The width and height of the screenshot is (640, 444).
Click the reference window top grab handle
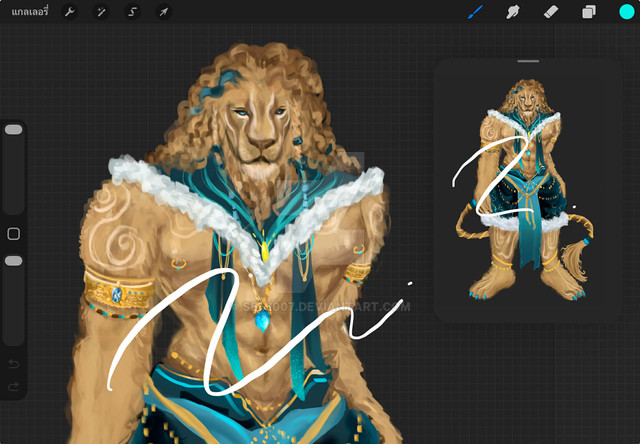(528, 61)
